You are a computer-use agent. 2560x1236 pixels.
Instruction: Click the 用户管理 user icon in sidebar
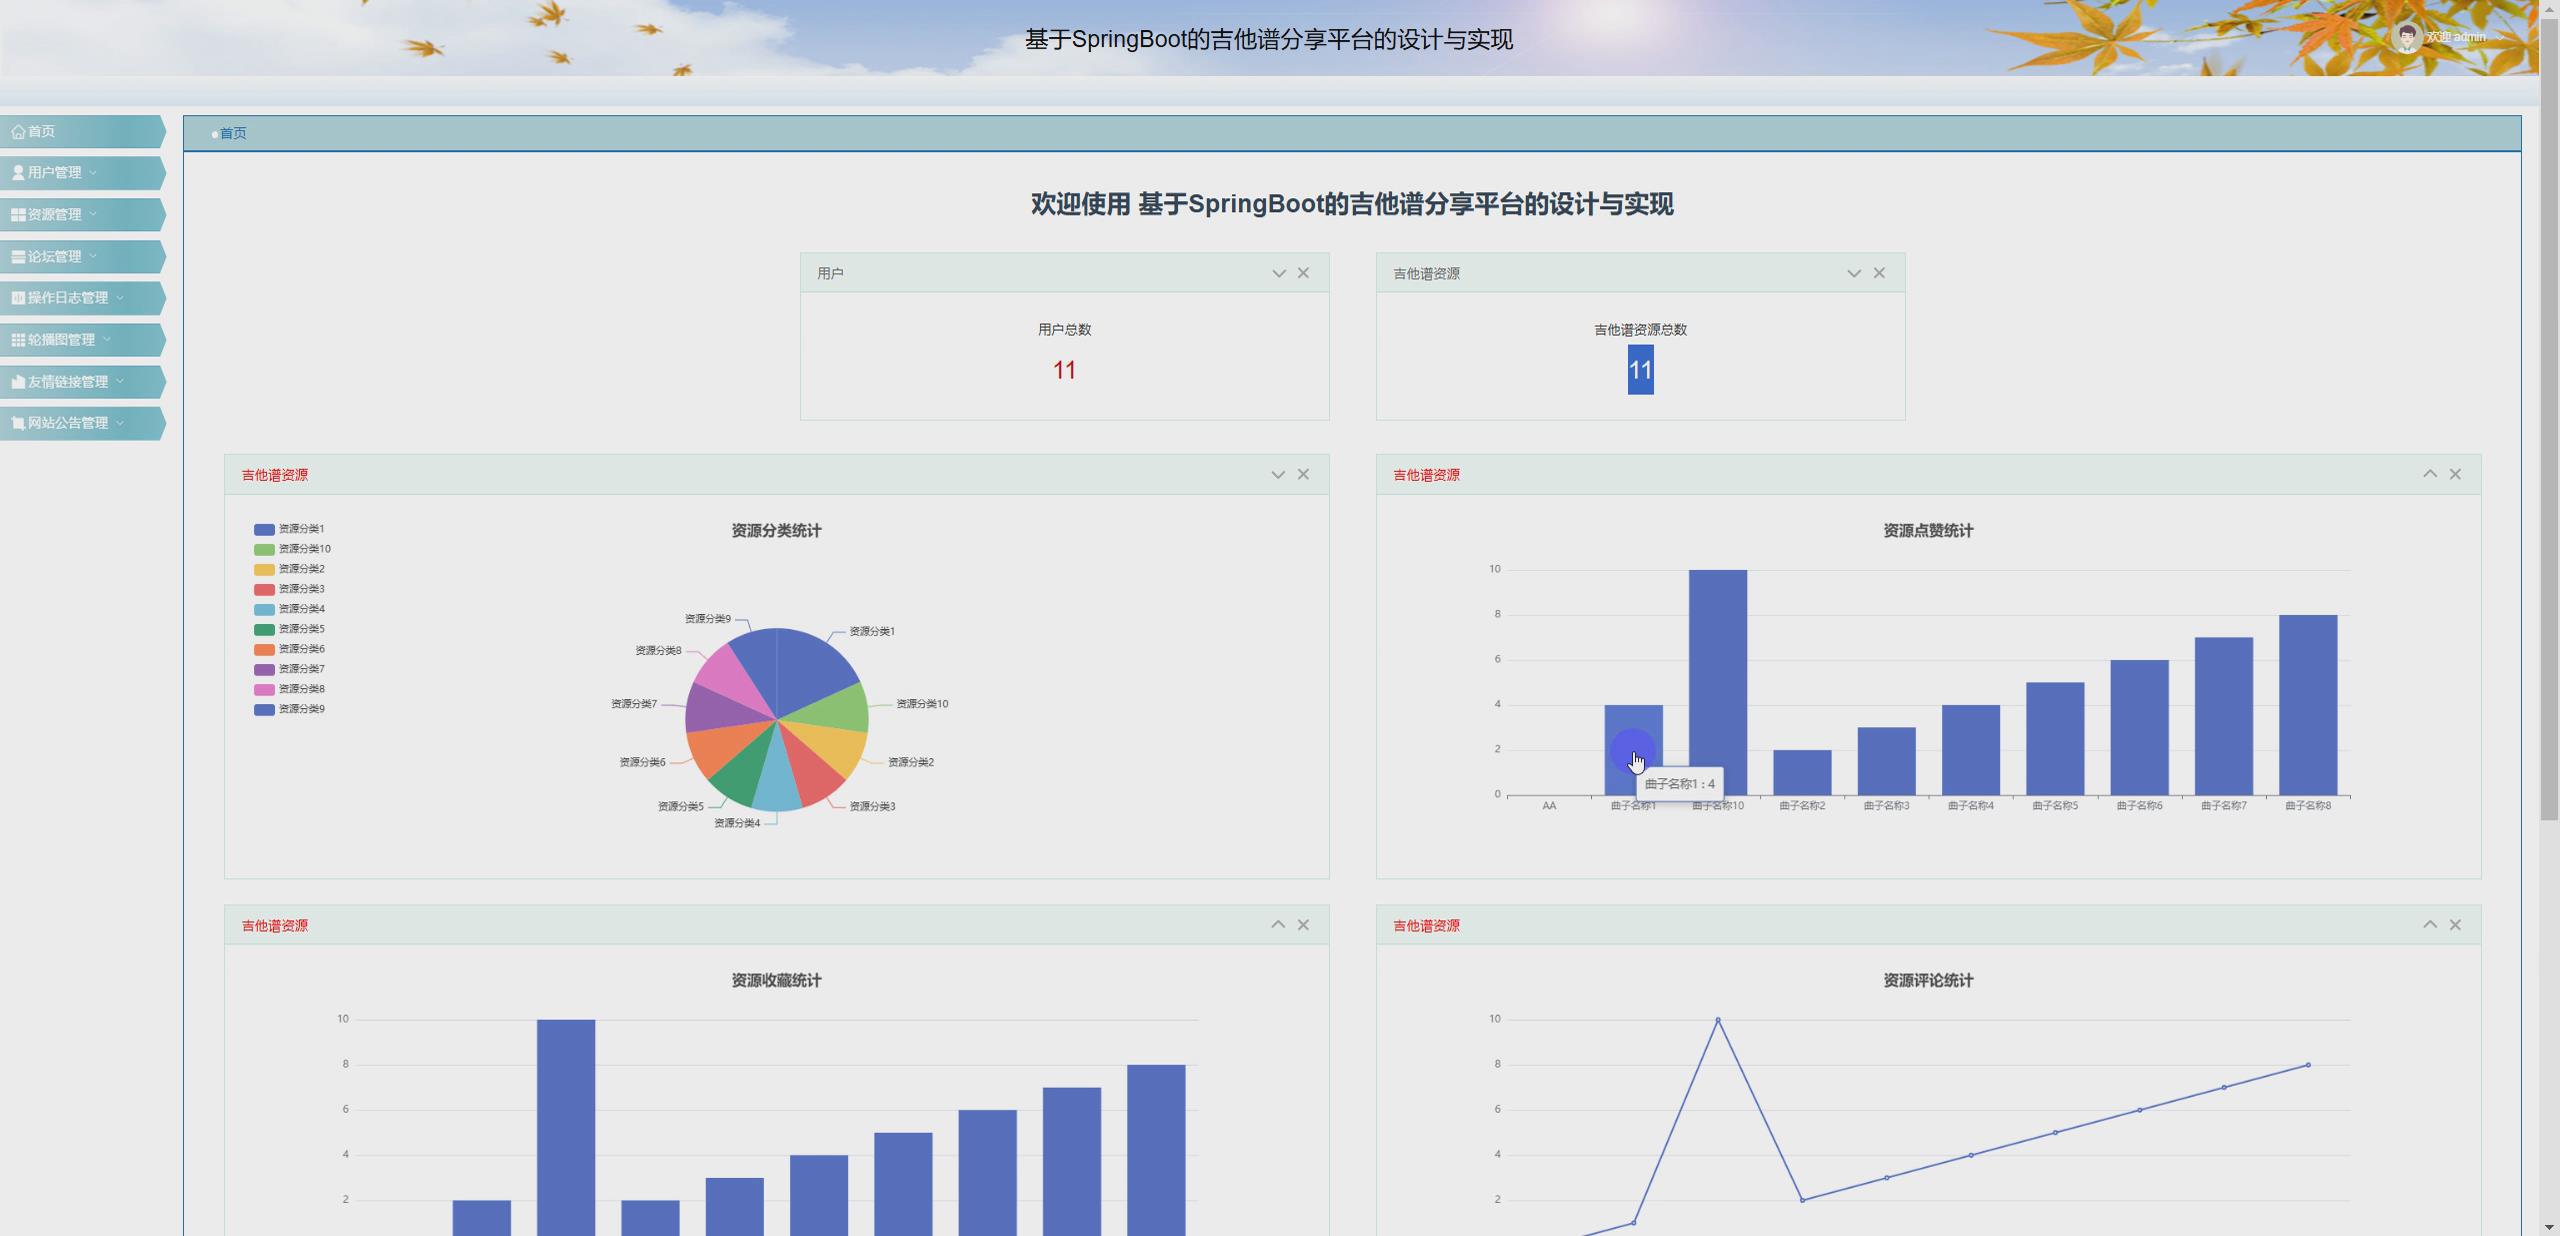(x=18, y=172)
